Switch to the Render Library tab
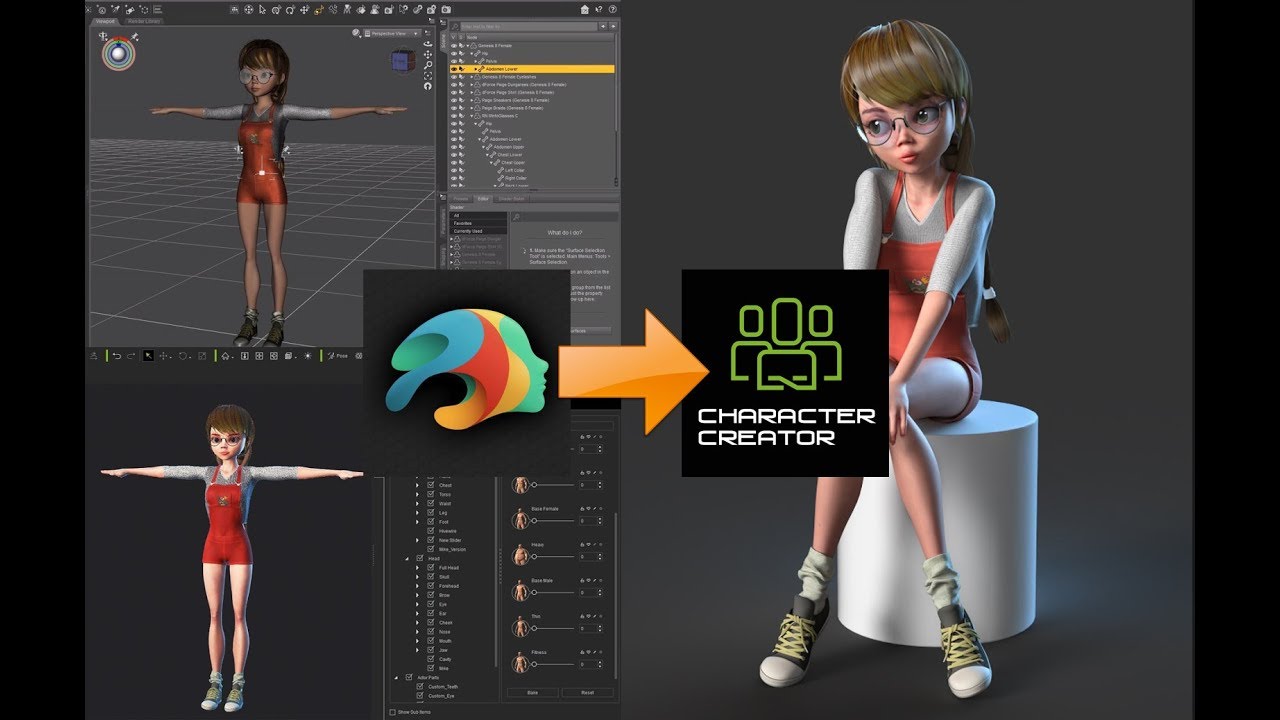 coord(144,21)
